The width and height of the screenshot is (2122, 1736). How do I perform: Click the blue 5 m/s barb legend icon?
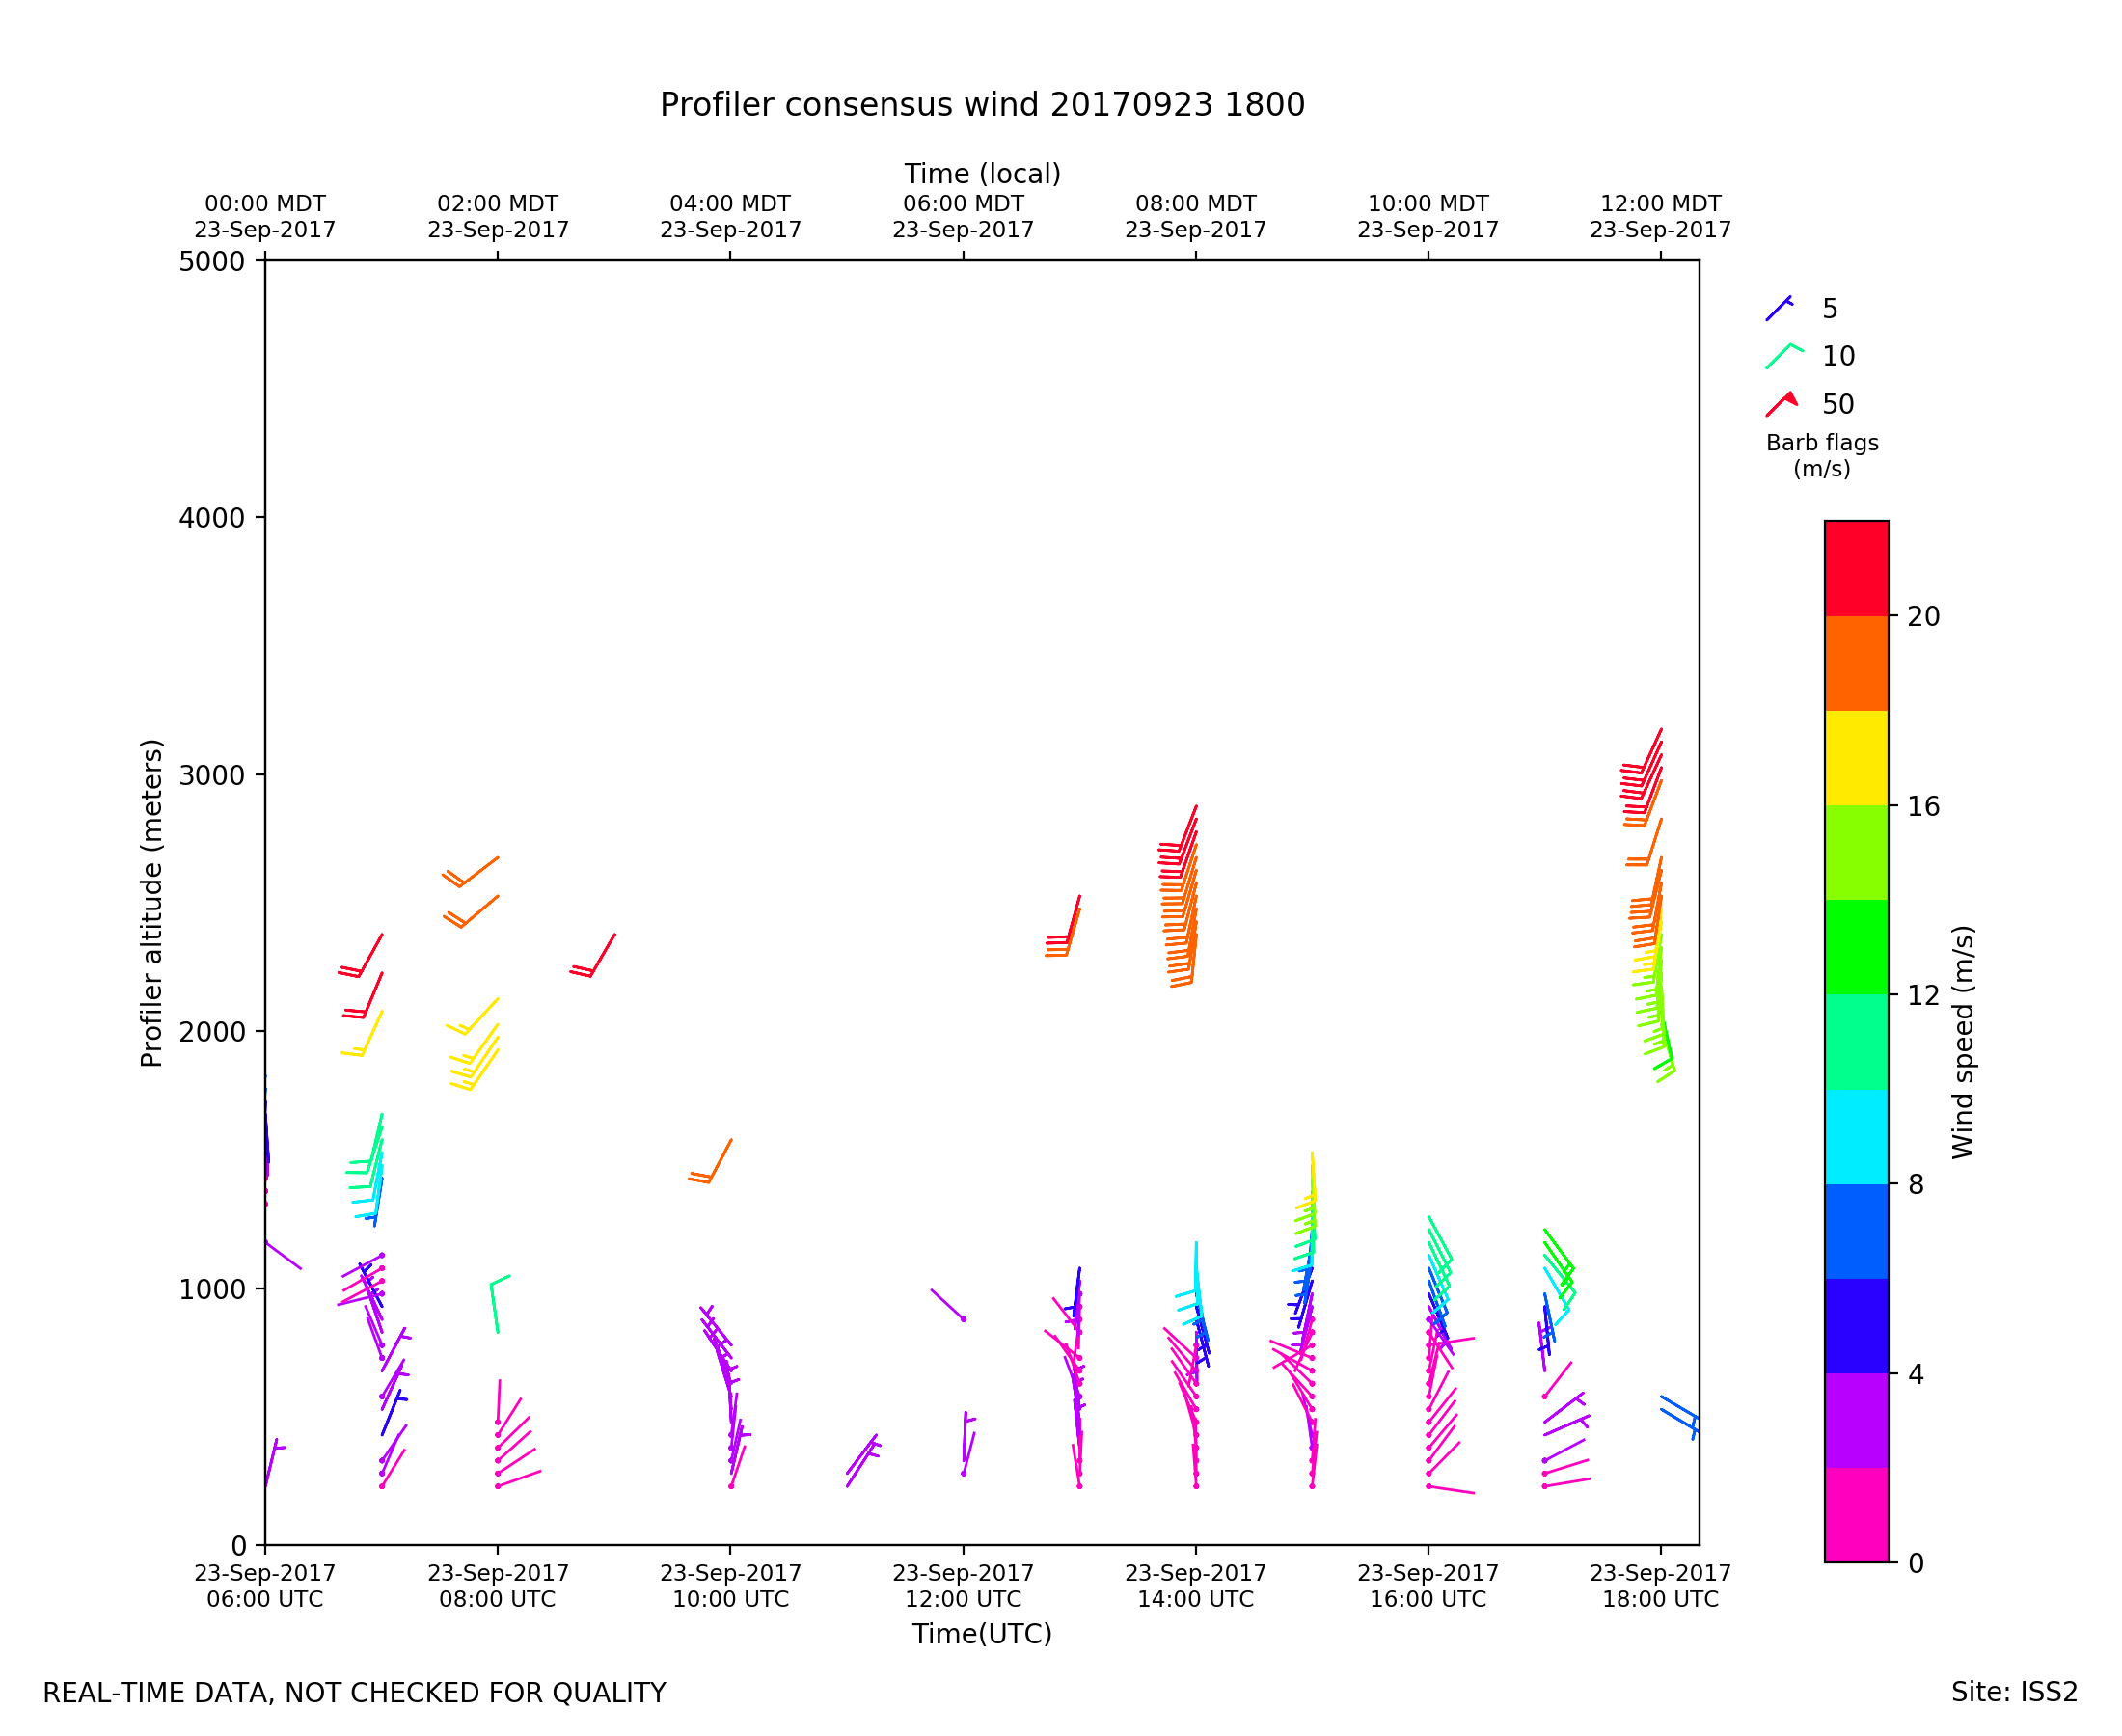[x=1779, y=309]
